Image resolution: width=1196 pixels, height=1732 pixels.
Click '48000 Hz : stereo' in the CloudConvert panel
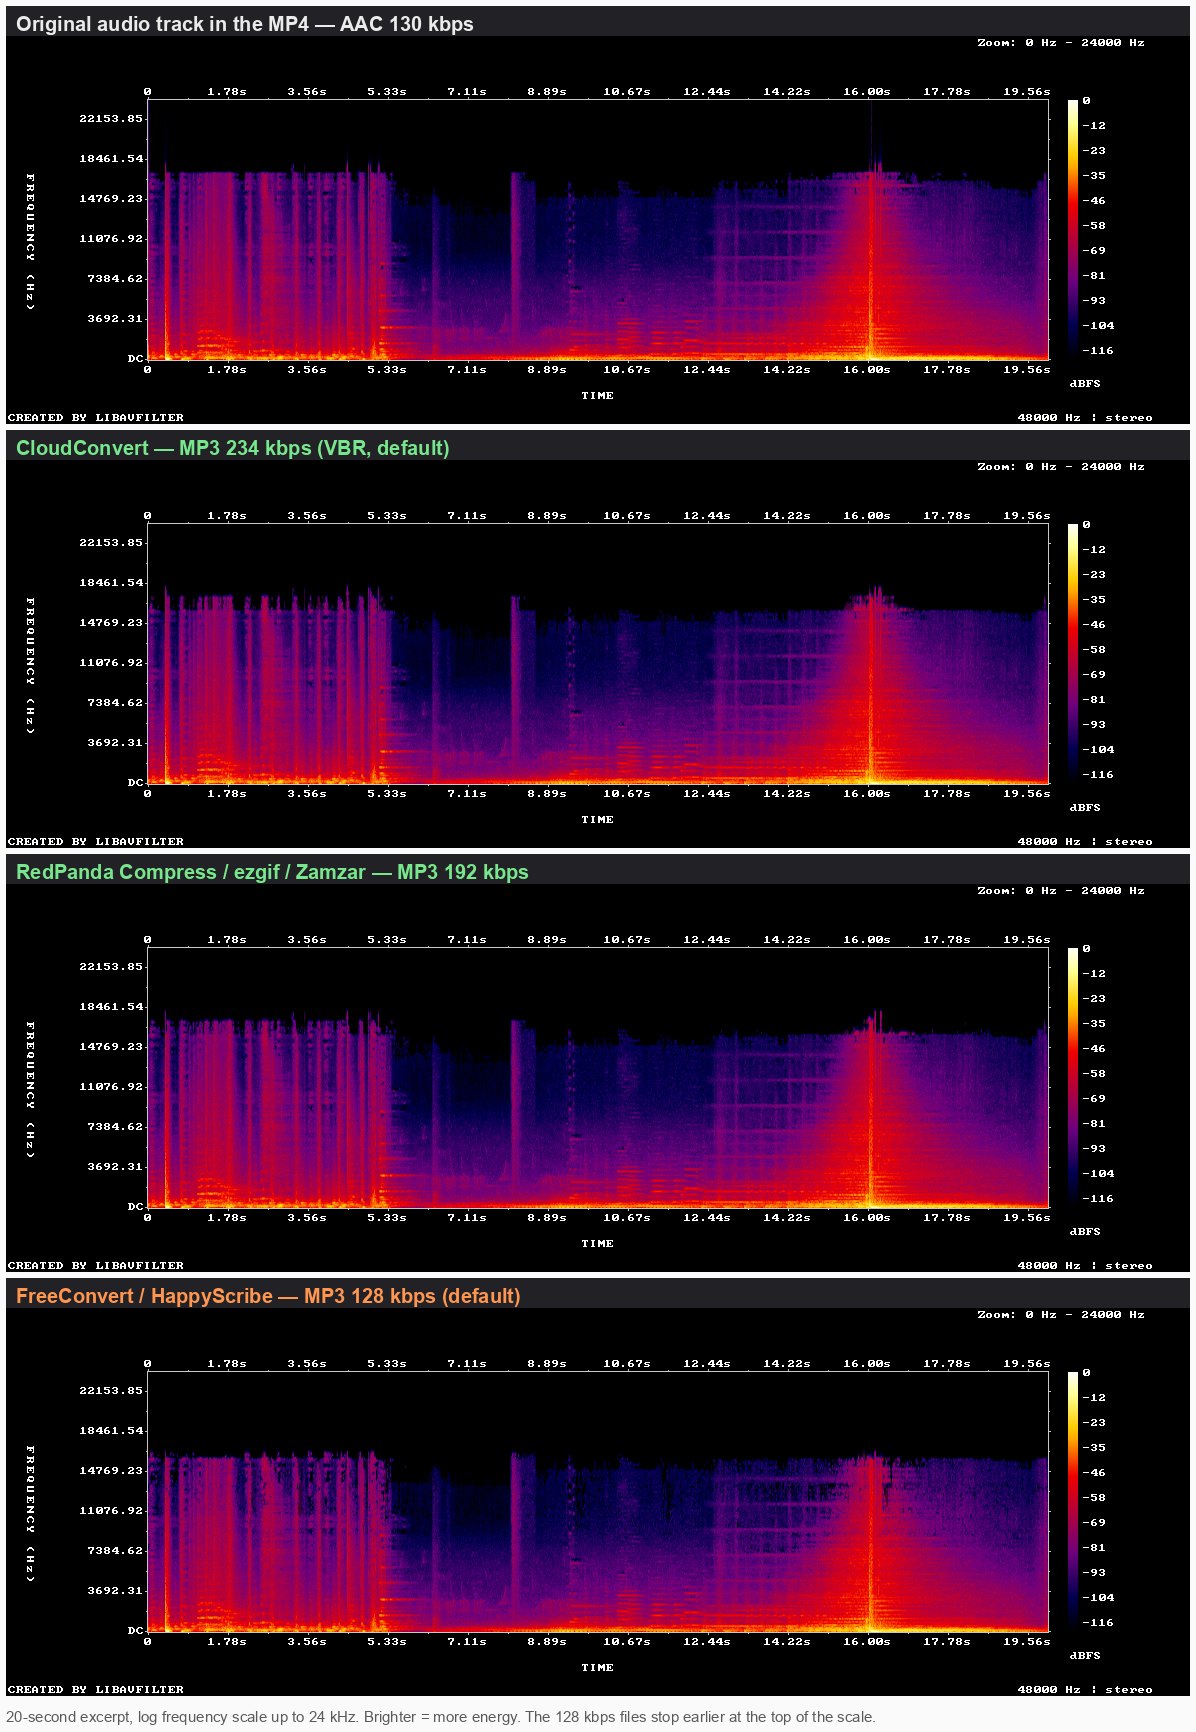1085,842
